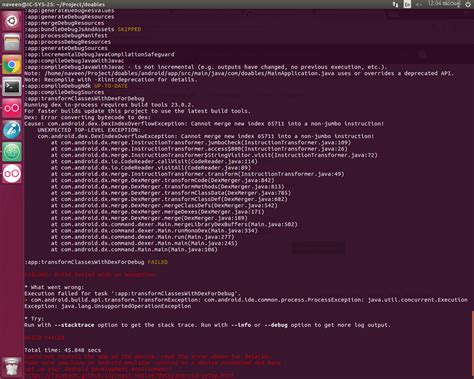The image size is (474, 379).
Task: Open the sound volume indicator
Action: click(x=419, y=4)
